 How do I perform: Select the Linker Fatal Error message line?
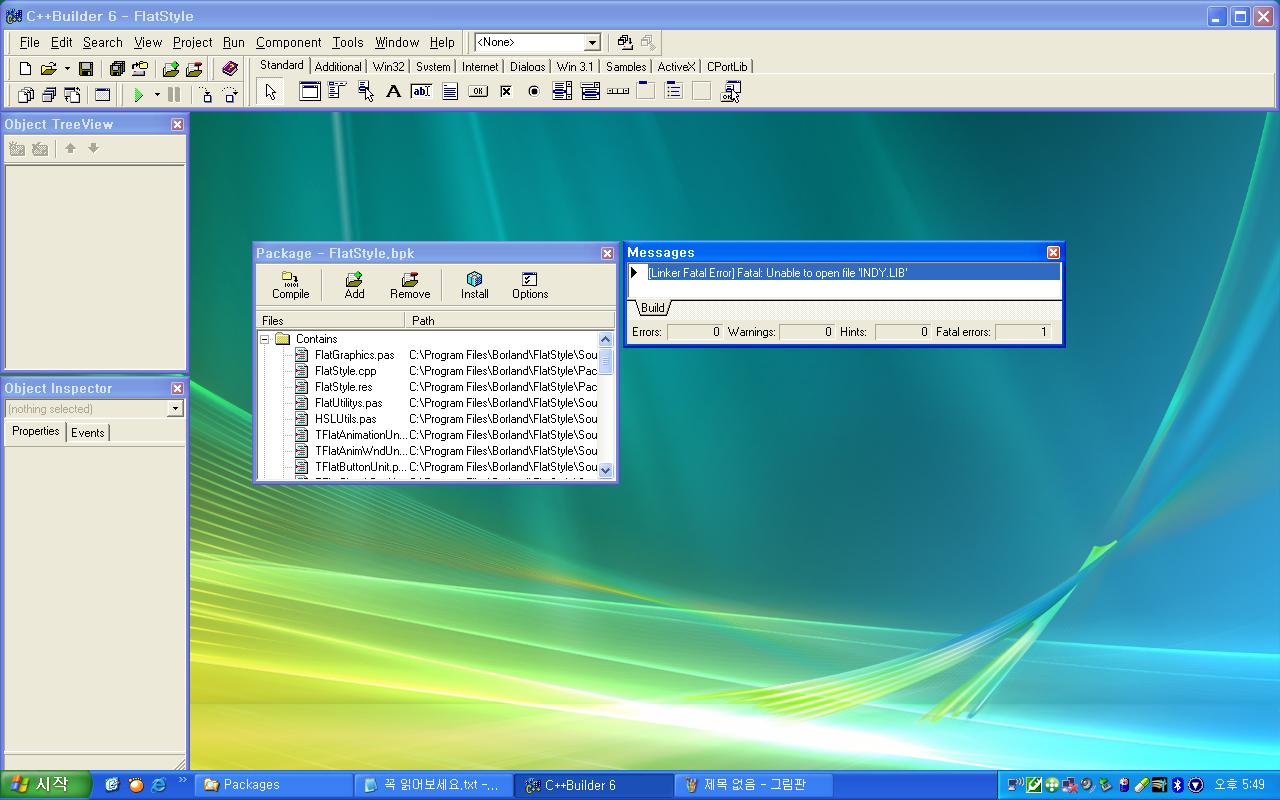[777, 273]
